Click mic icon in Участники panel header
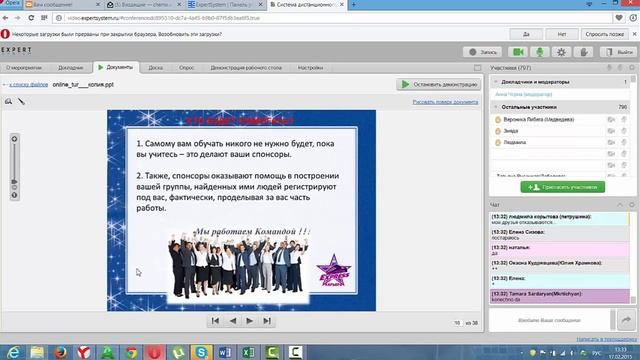This screenshot has height=360, width=640. [609, 68]
